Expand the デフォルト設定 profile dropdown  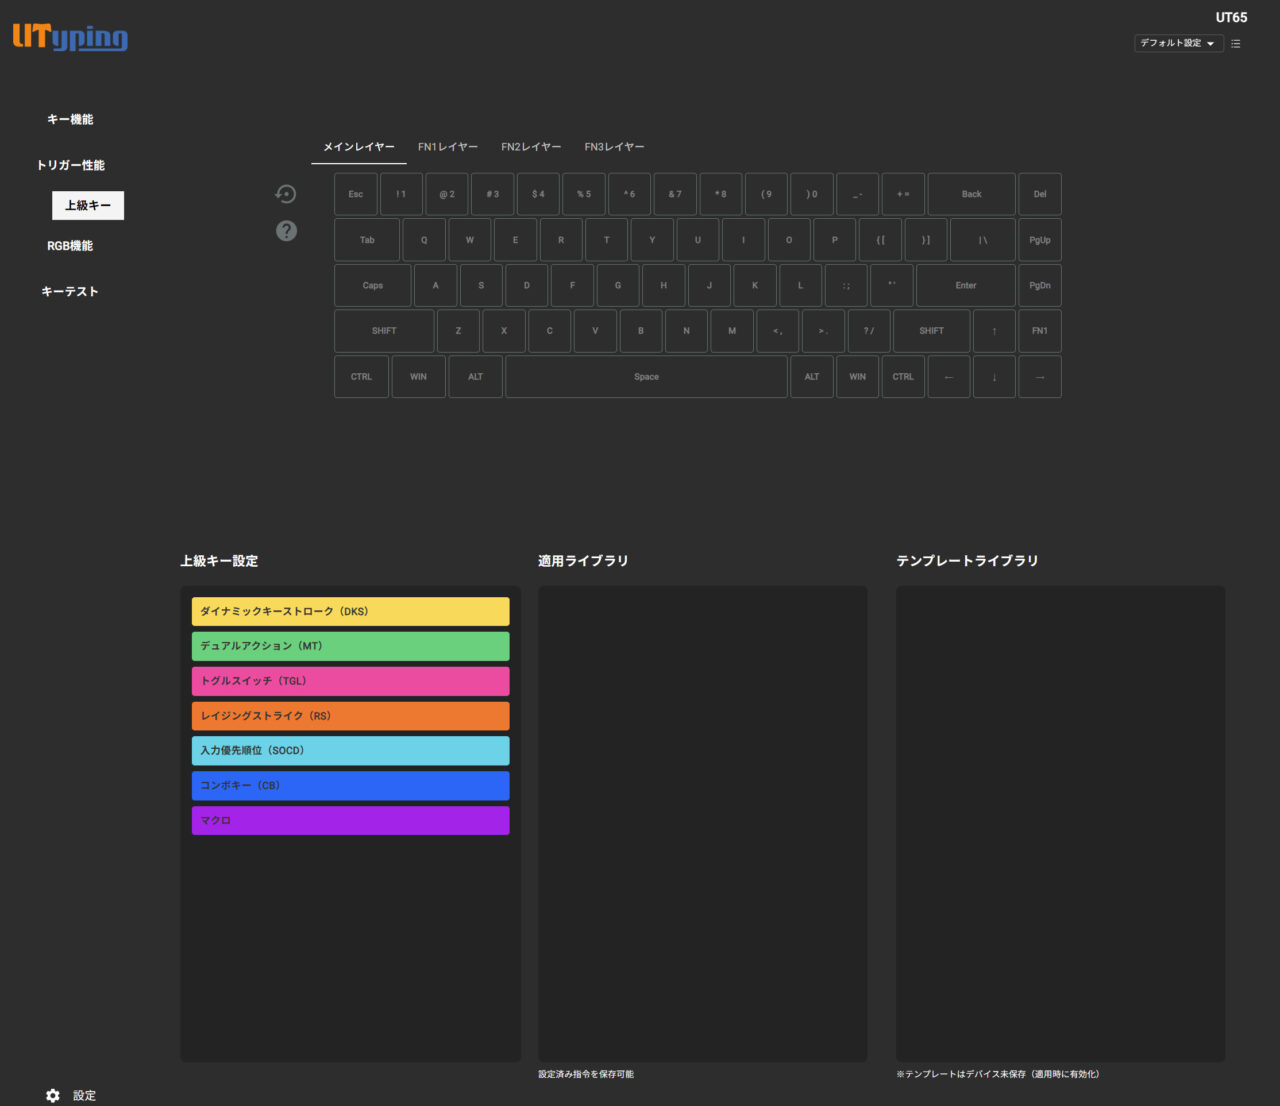click(1177, 44)
